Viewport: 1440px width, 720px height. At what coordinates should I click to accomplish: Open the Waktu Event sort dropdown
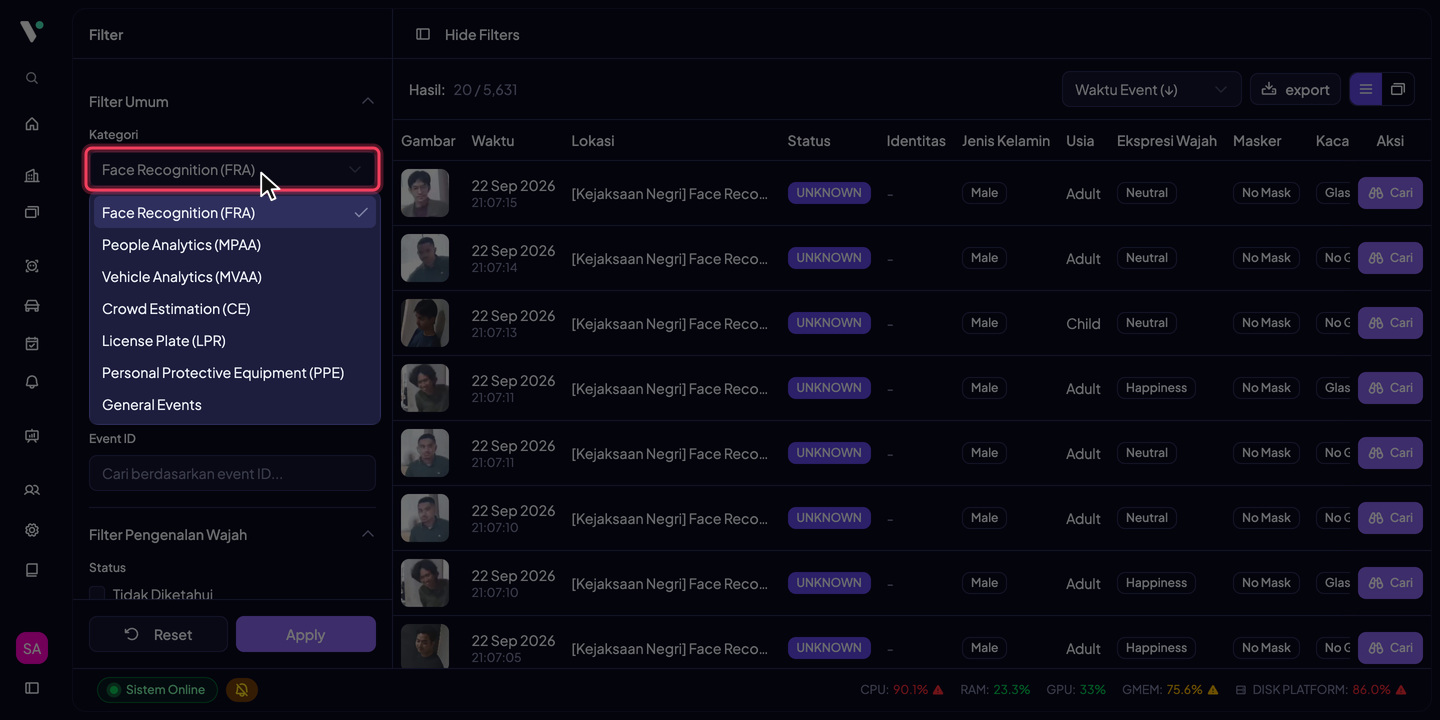[1152, 89]
